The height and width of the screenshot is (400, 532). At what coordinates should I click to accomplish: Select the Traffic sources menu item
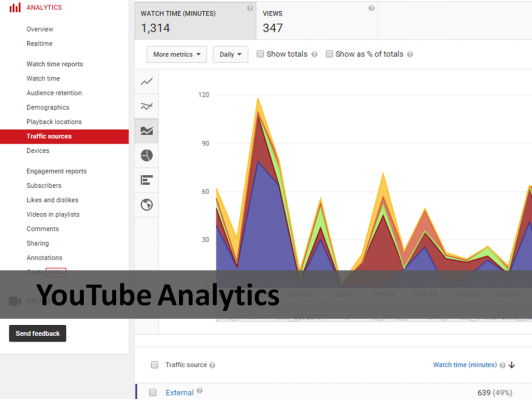(x=64, y=136)
